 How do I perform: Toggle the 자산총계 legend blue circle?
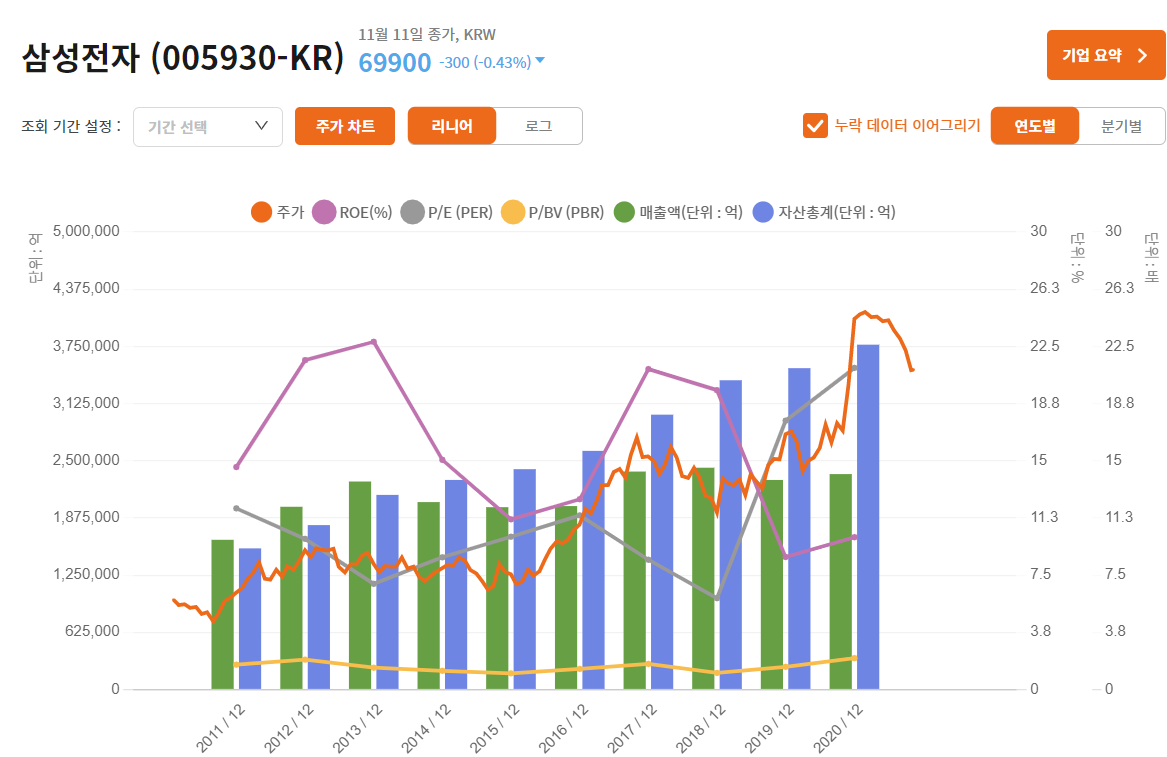tap(764, 212)
